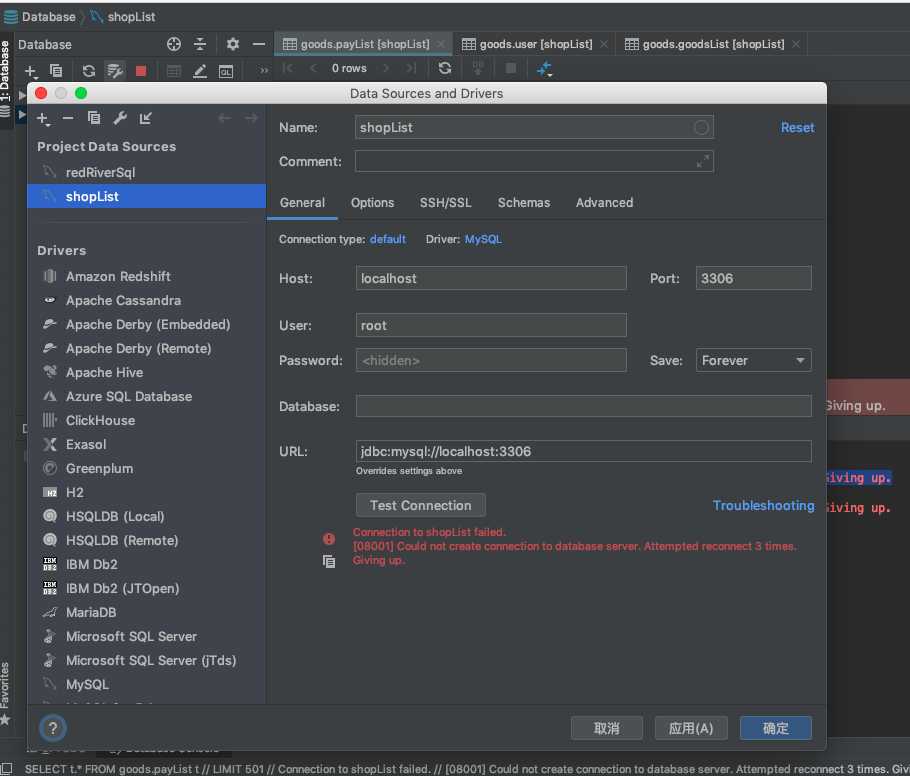Change the MySQL driver link

(483, 239)
